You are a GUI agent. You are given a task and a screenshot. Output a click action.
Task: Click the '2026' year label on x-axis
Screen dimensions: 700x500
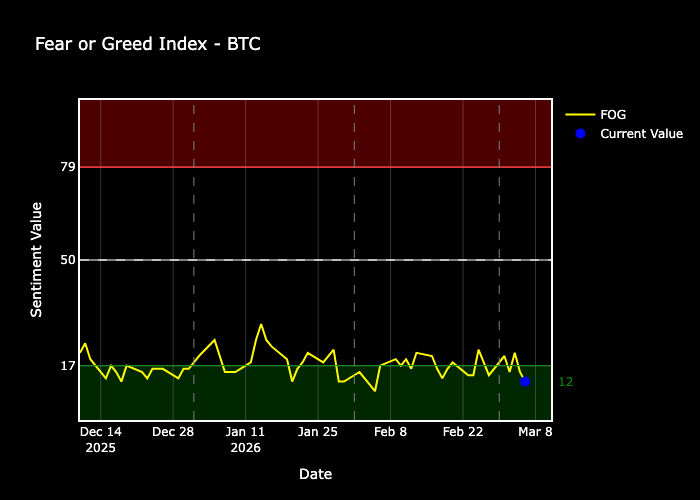246,448
